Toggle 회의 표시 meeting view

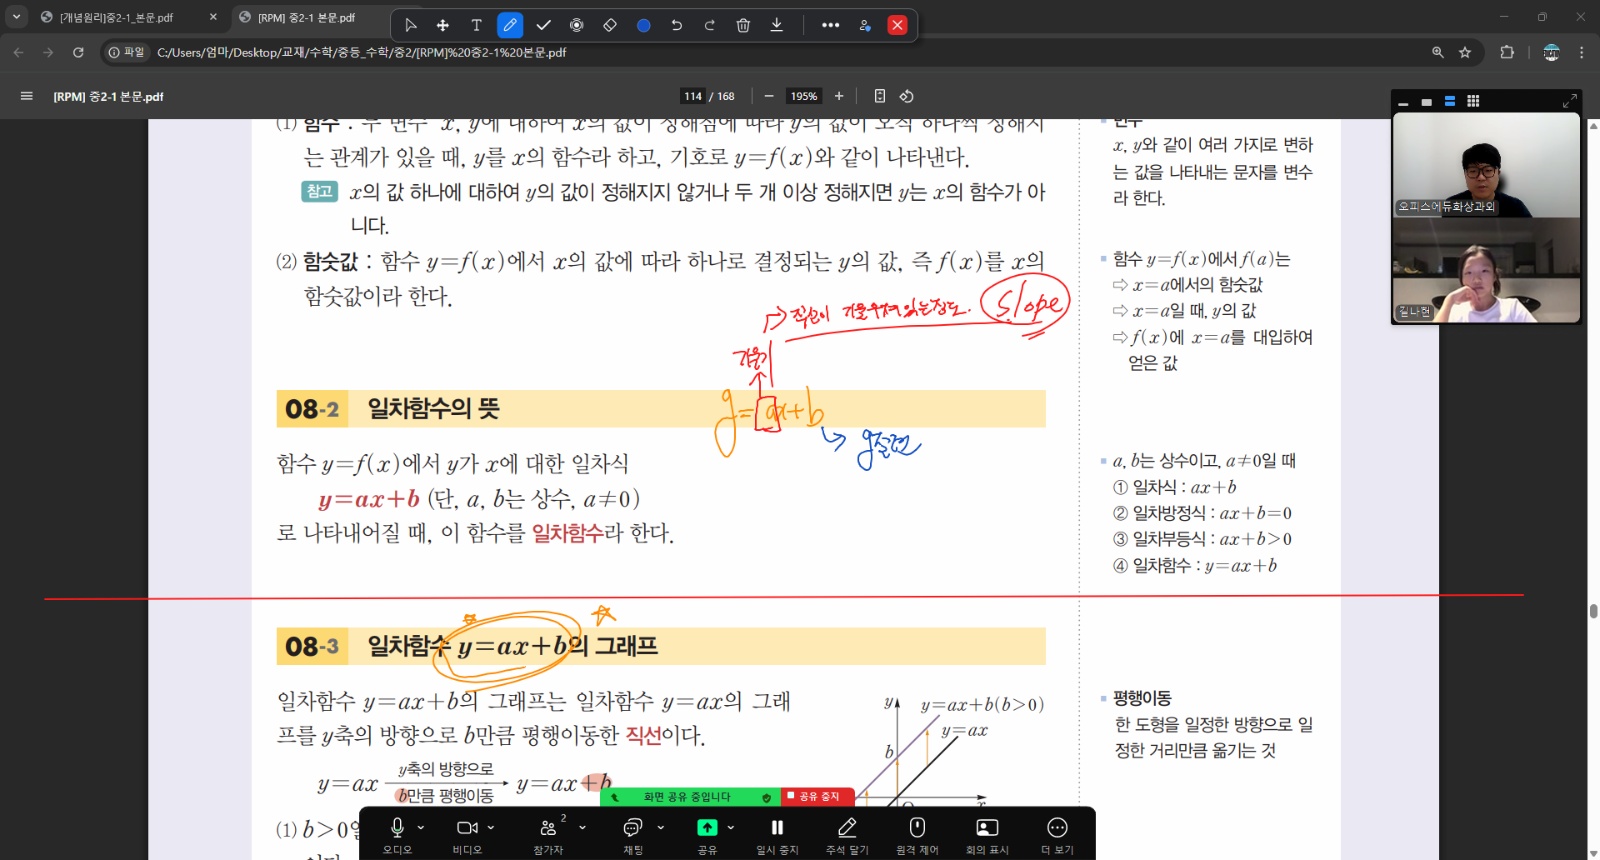tap(987, 834)
